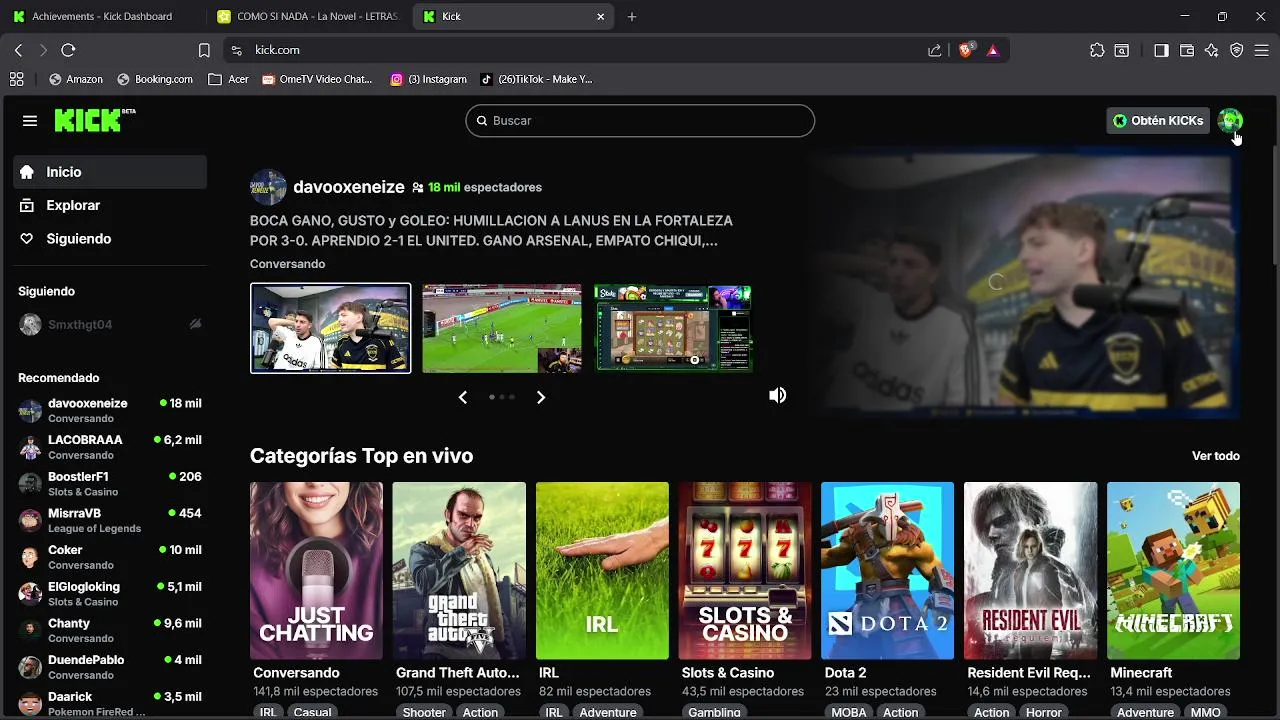The image size is (1280, 720).
Task: Open recommended channel ElGlogloking
Action: pyautogui.click(x=110, y=594)
